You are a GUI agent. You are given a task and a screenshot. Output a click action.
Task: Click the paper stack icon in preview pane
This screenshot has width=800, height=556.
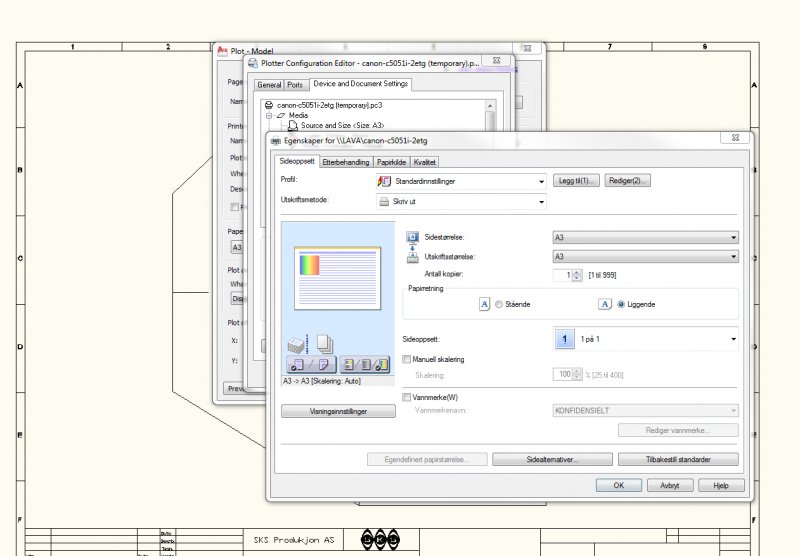(297, 345)
